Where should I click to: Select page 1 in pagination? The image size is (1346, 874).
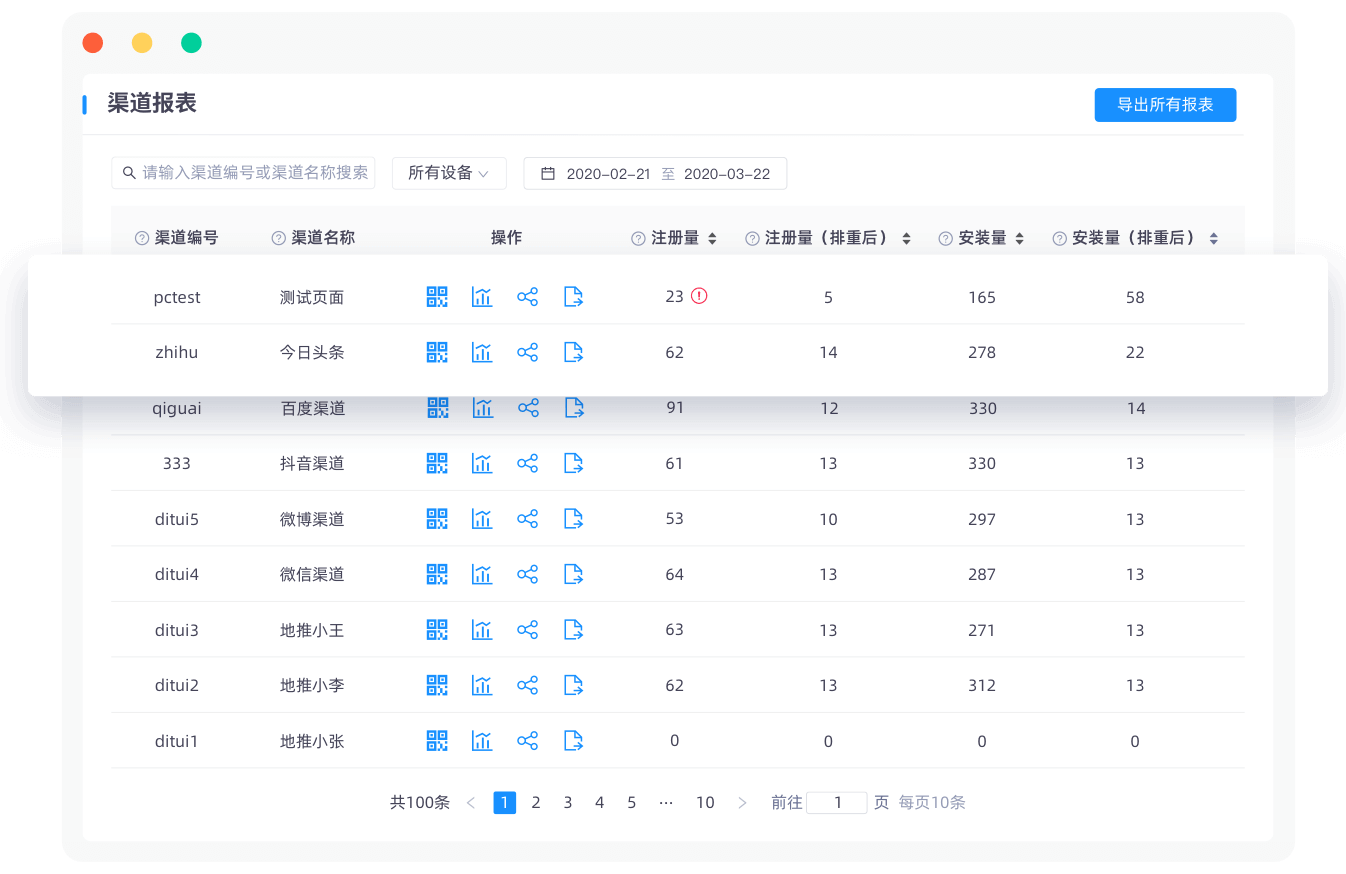click(x=505, y=802)
